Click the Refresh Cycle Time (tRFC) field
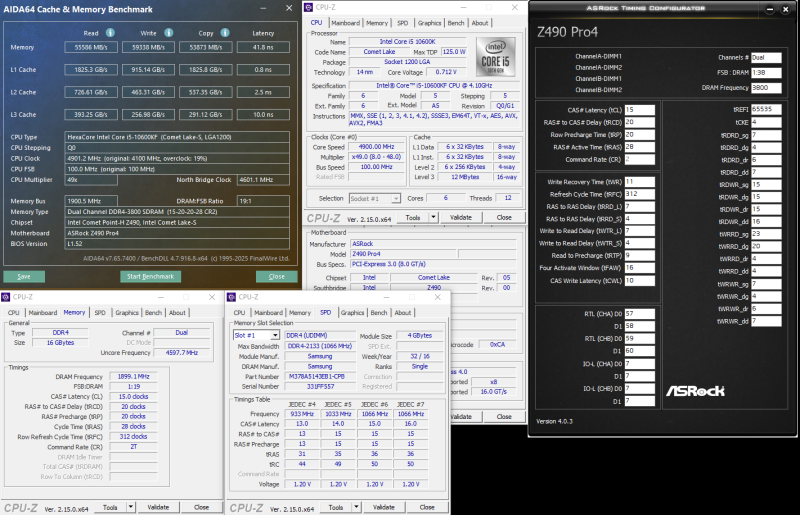 point(639,194)
